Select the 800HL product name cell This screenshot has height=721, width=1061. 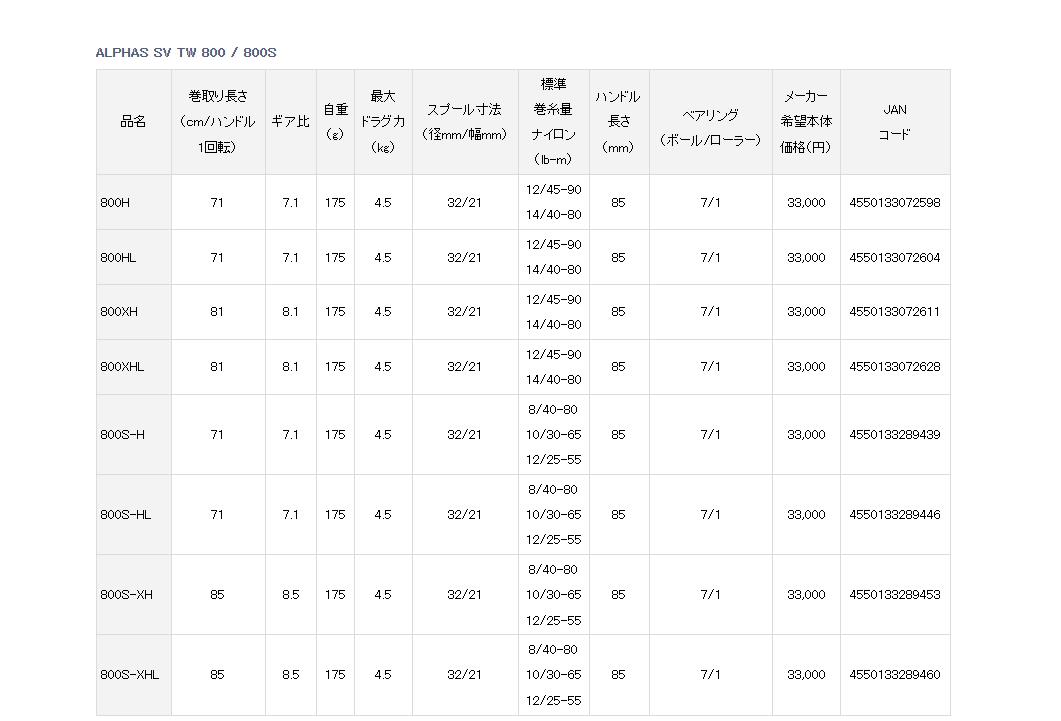[x=118, y=258]
